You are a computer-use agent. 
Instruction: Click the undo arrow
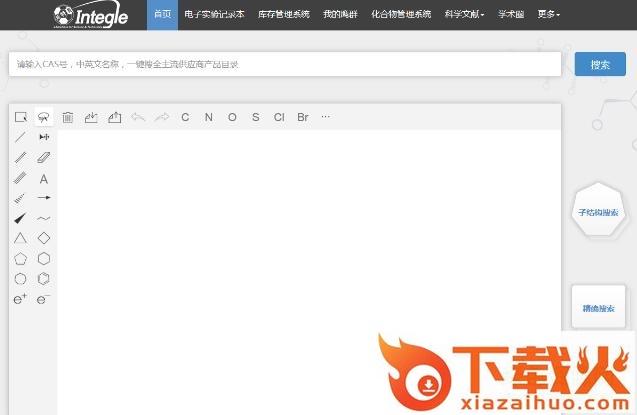(x=138, y=117)
